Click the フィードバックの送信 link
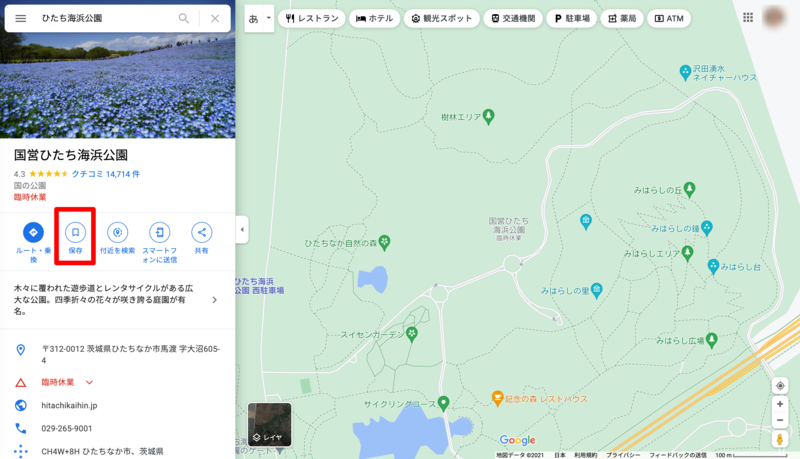The width and height of the screenshot is (800, 459). coord(678,455)
